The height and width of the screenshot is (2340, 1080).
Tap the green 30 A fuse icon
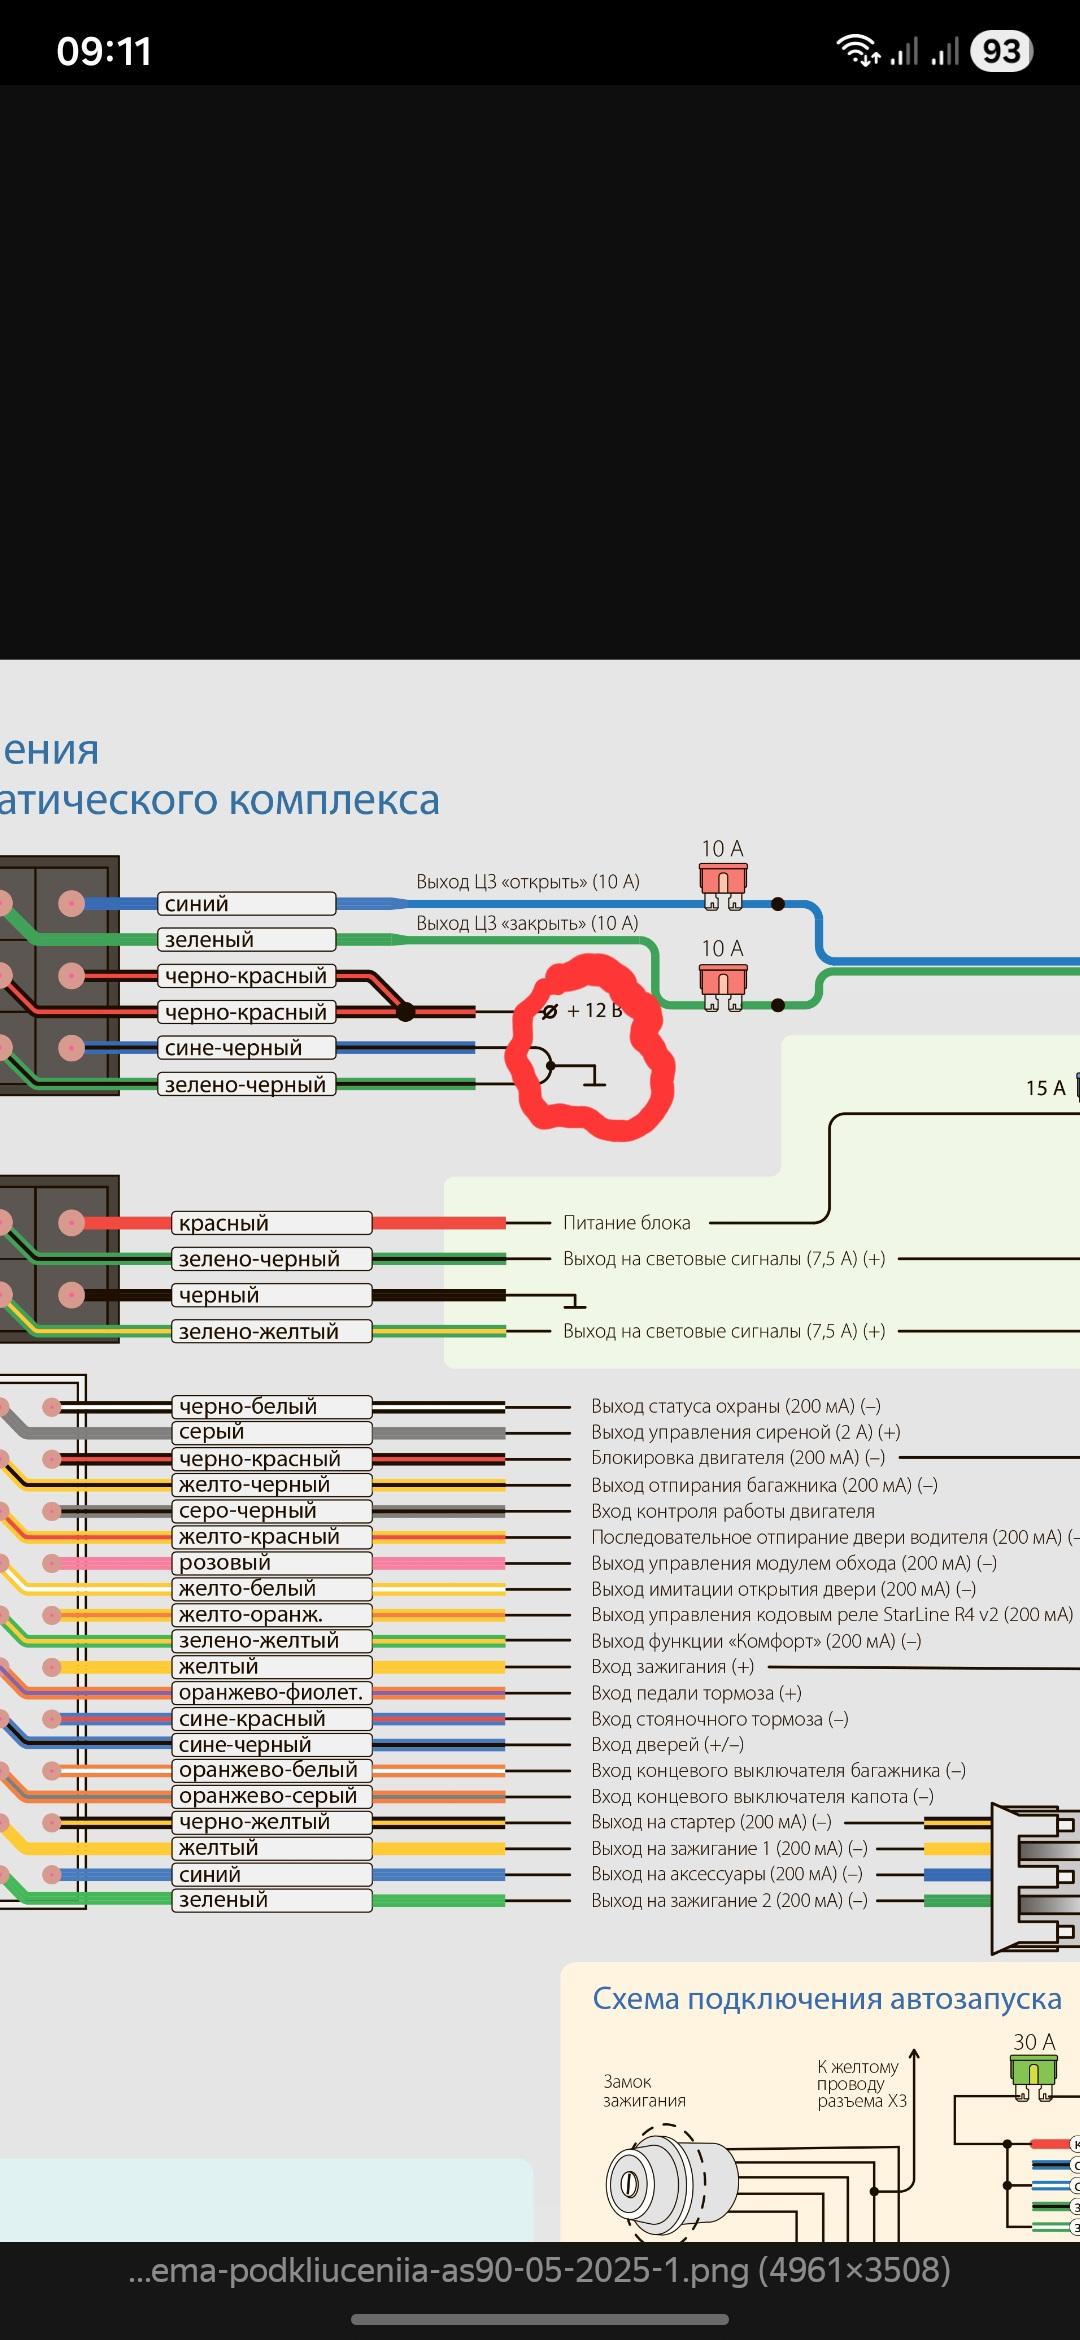tap(1033, 2073)
